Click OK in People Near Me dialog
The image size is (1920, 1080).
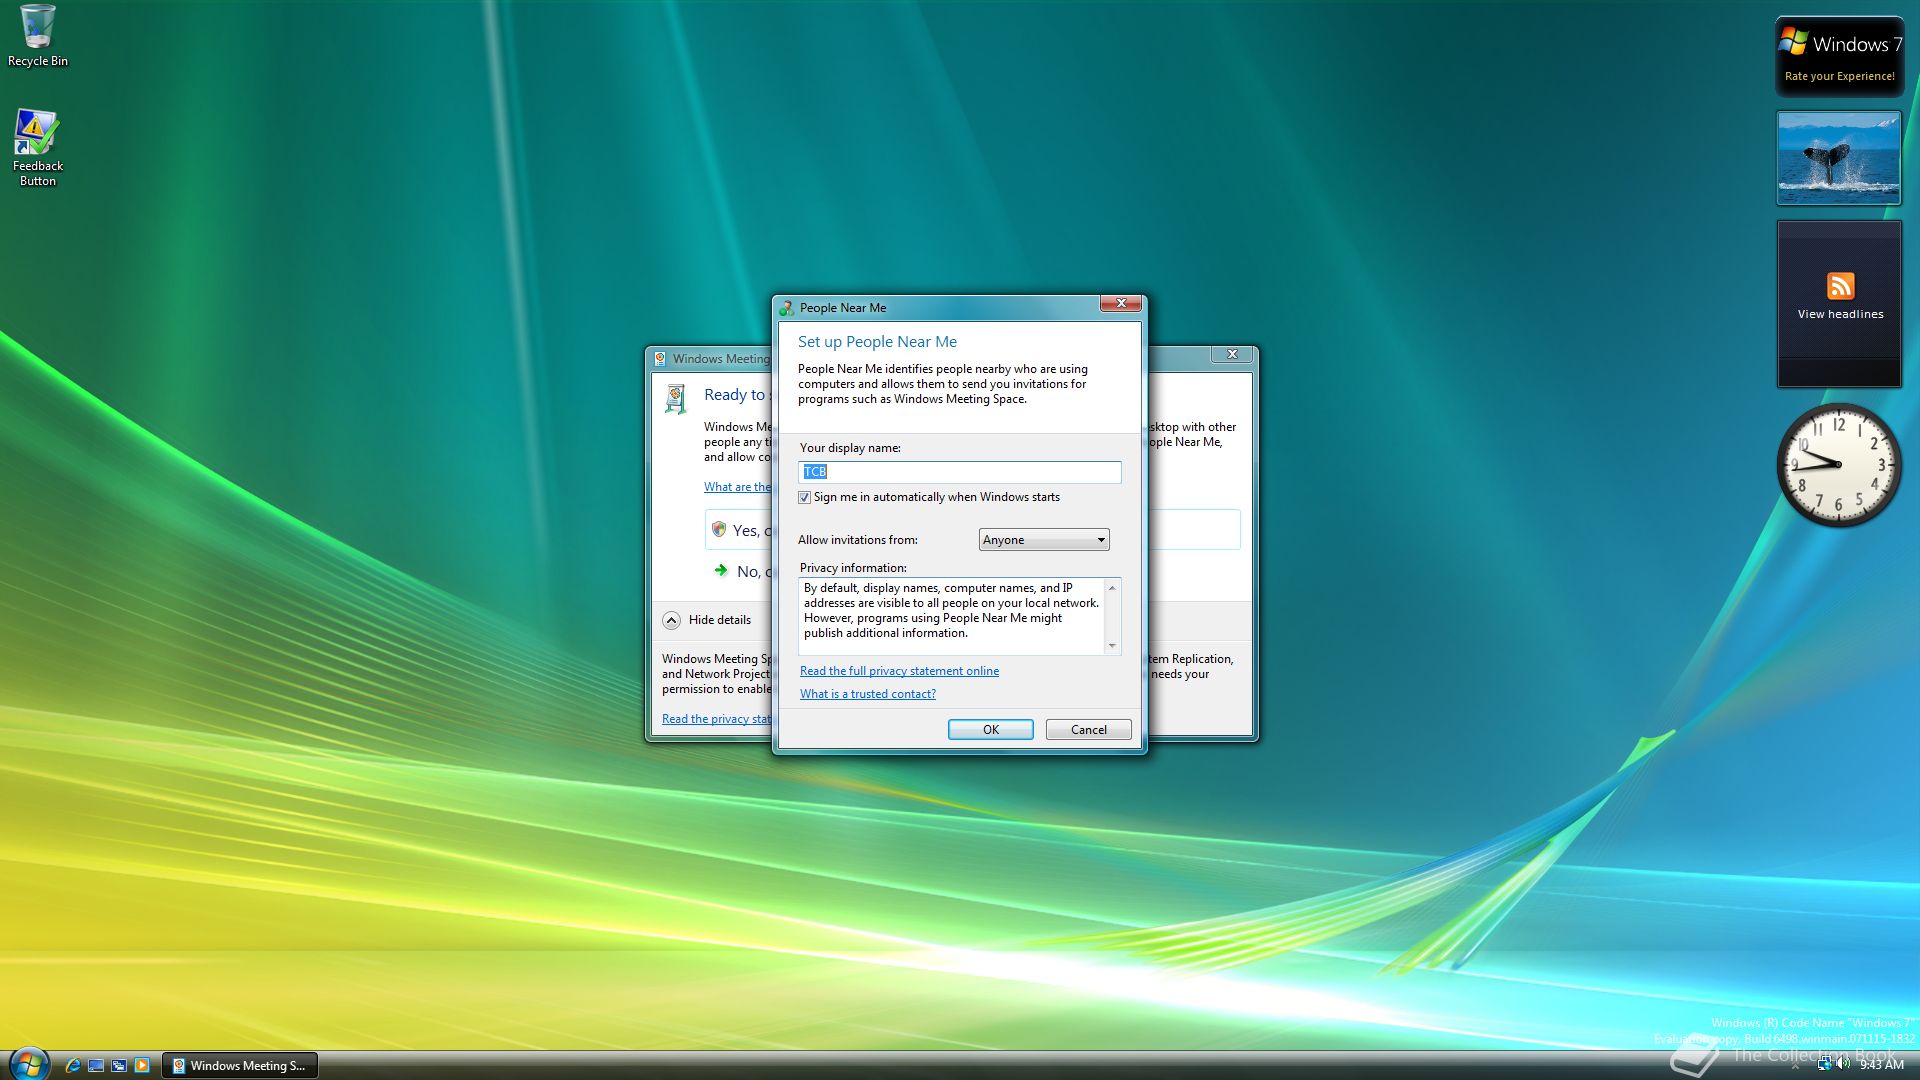(990, 730)
